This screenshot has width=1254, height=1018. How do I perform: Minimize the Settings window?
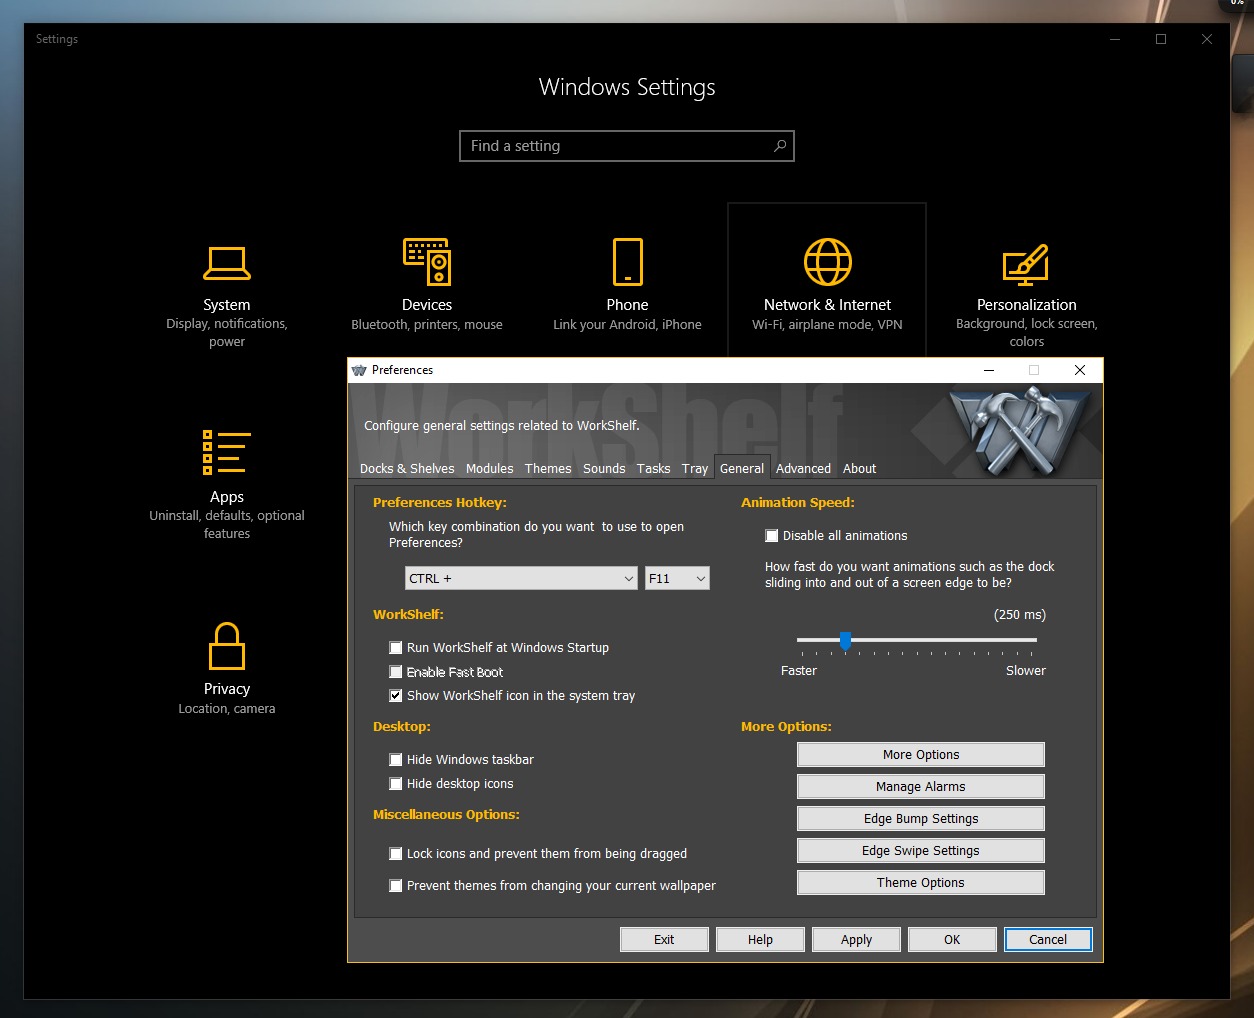[1115, 39]
